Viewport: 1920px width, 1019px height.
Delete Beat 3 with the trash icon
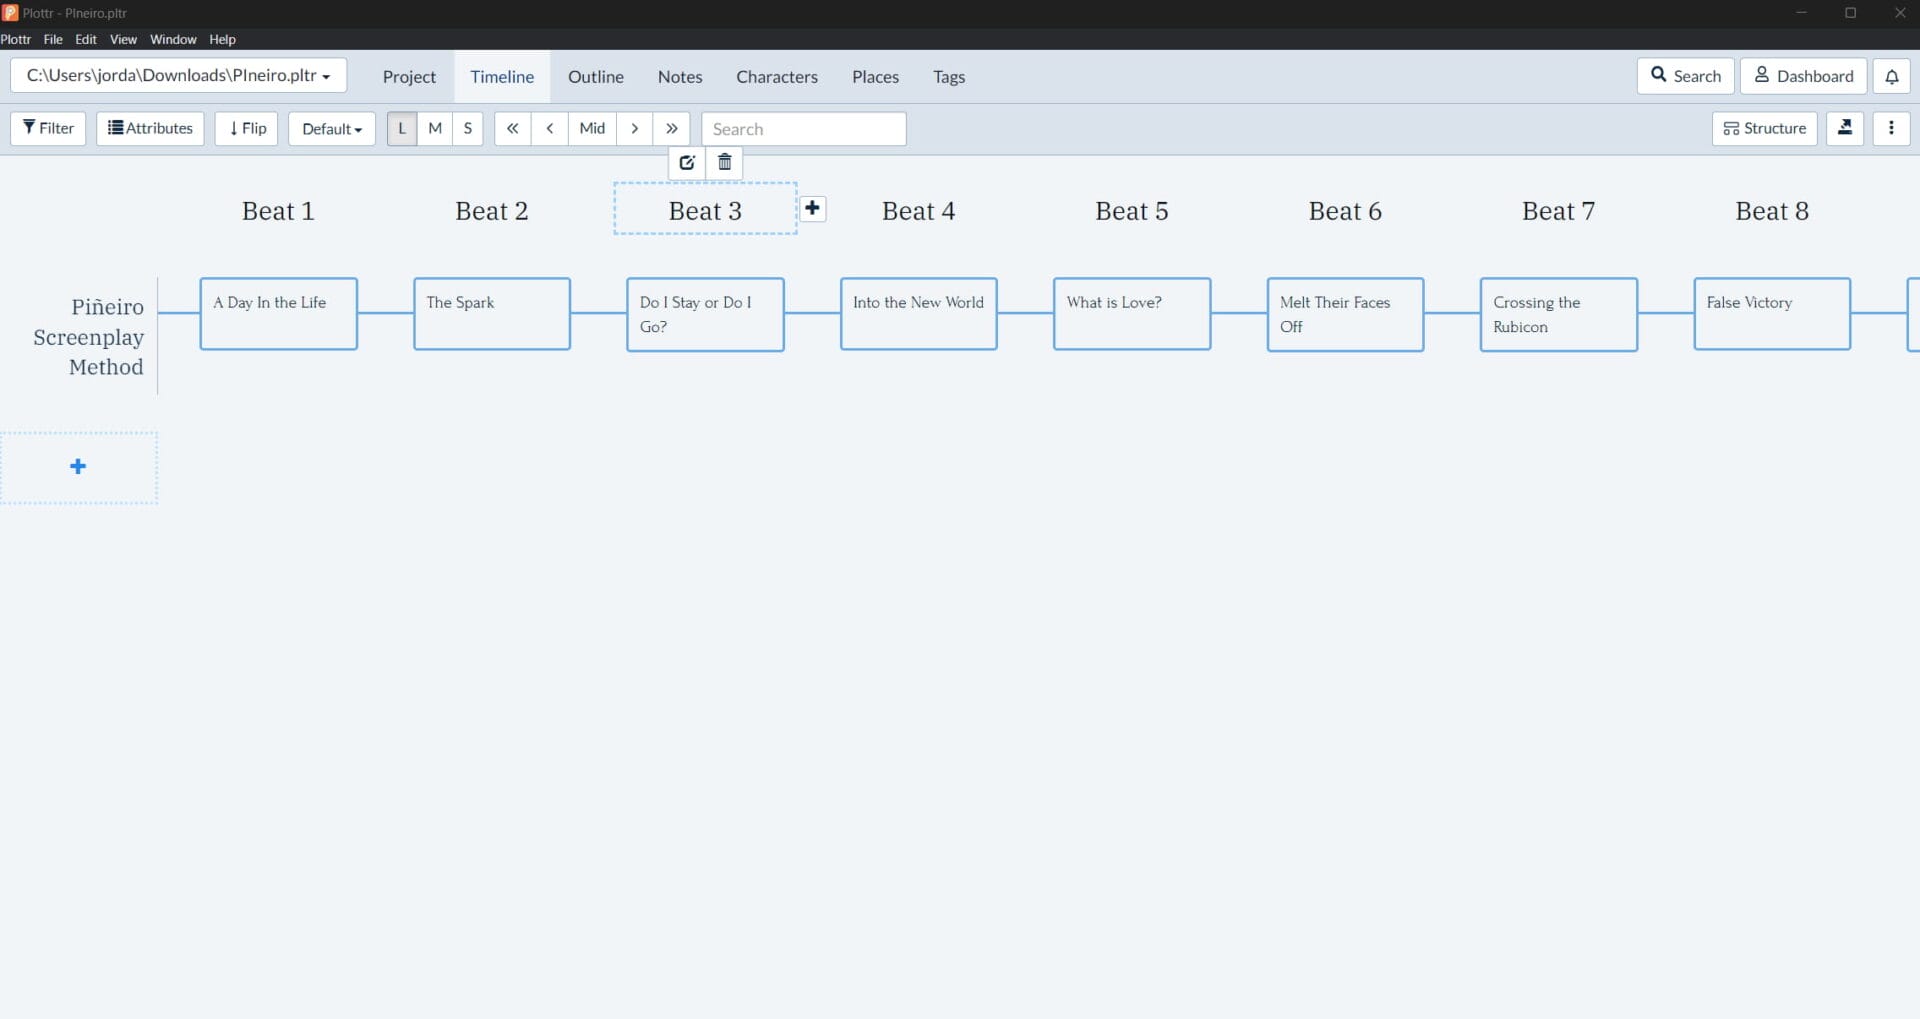point(724,163)
